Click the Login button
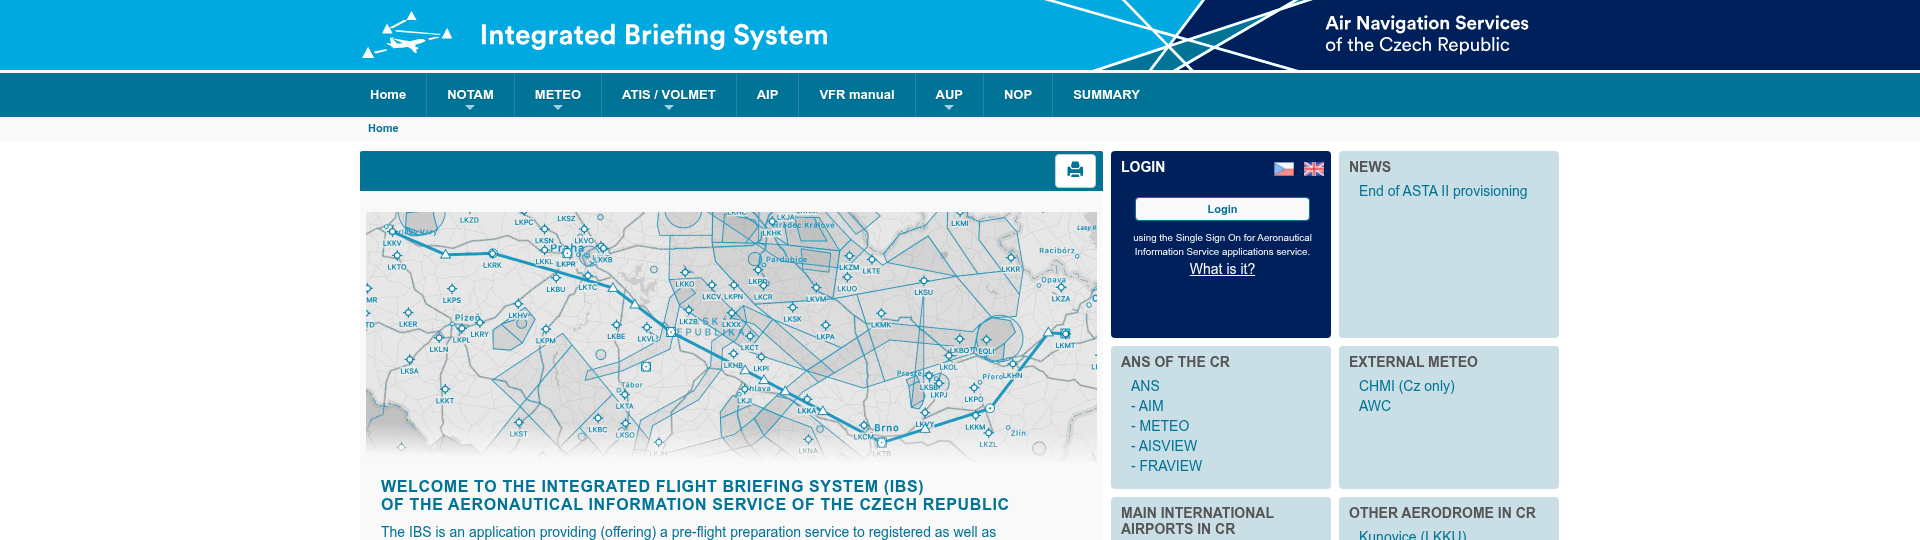The image size is (1920, 540). (1222, 209)
